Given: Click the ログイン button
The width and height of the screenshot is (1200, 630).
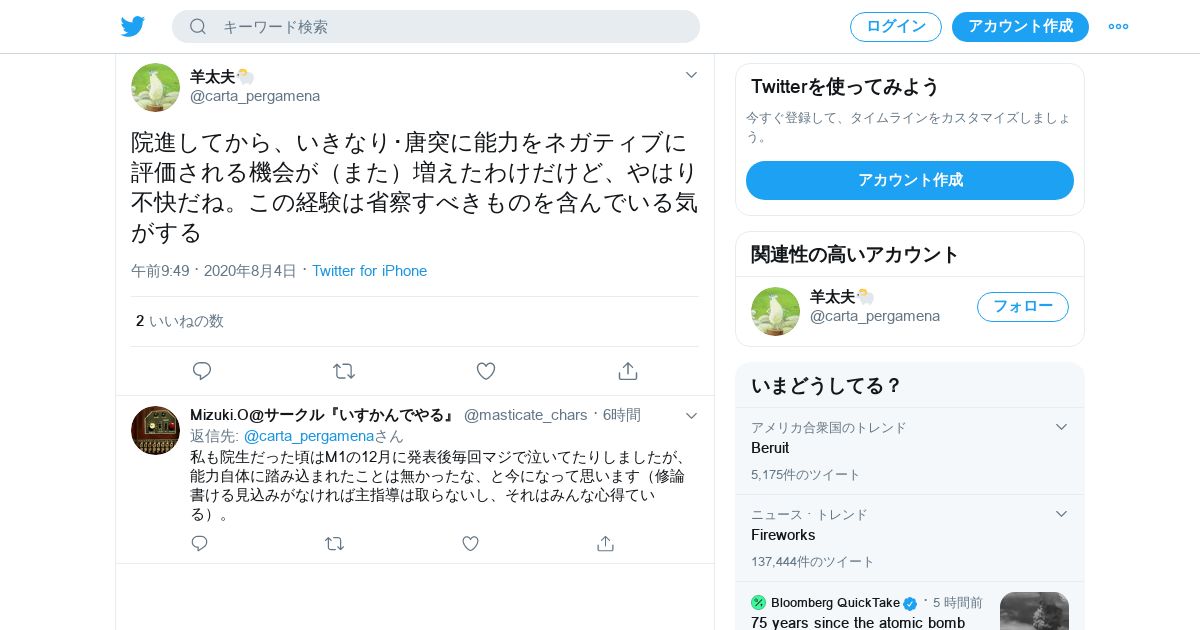Looking at the screenshot, I should [896, 27].
